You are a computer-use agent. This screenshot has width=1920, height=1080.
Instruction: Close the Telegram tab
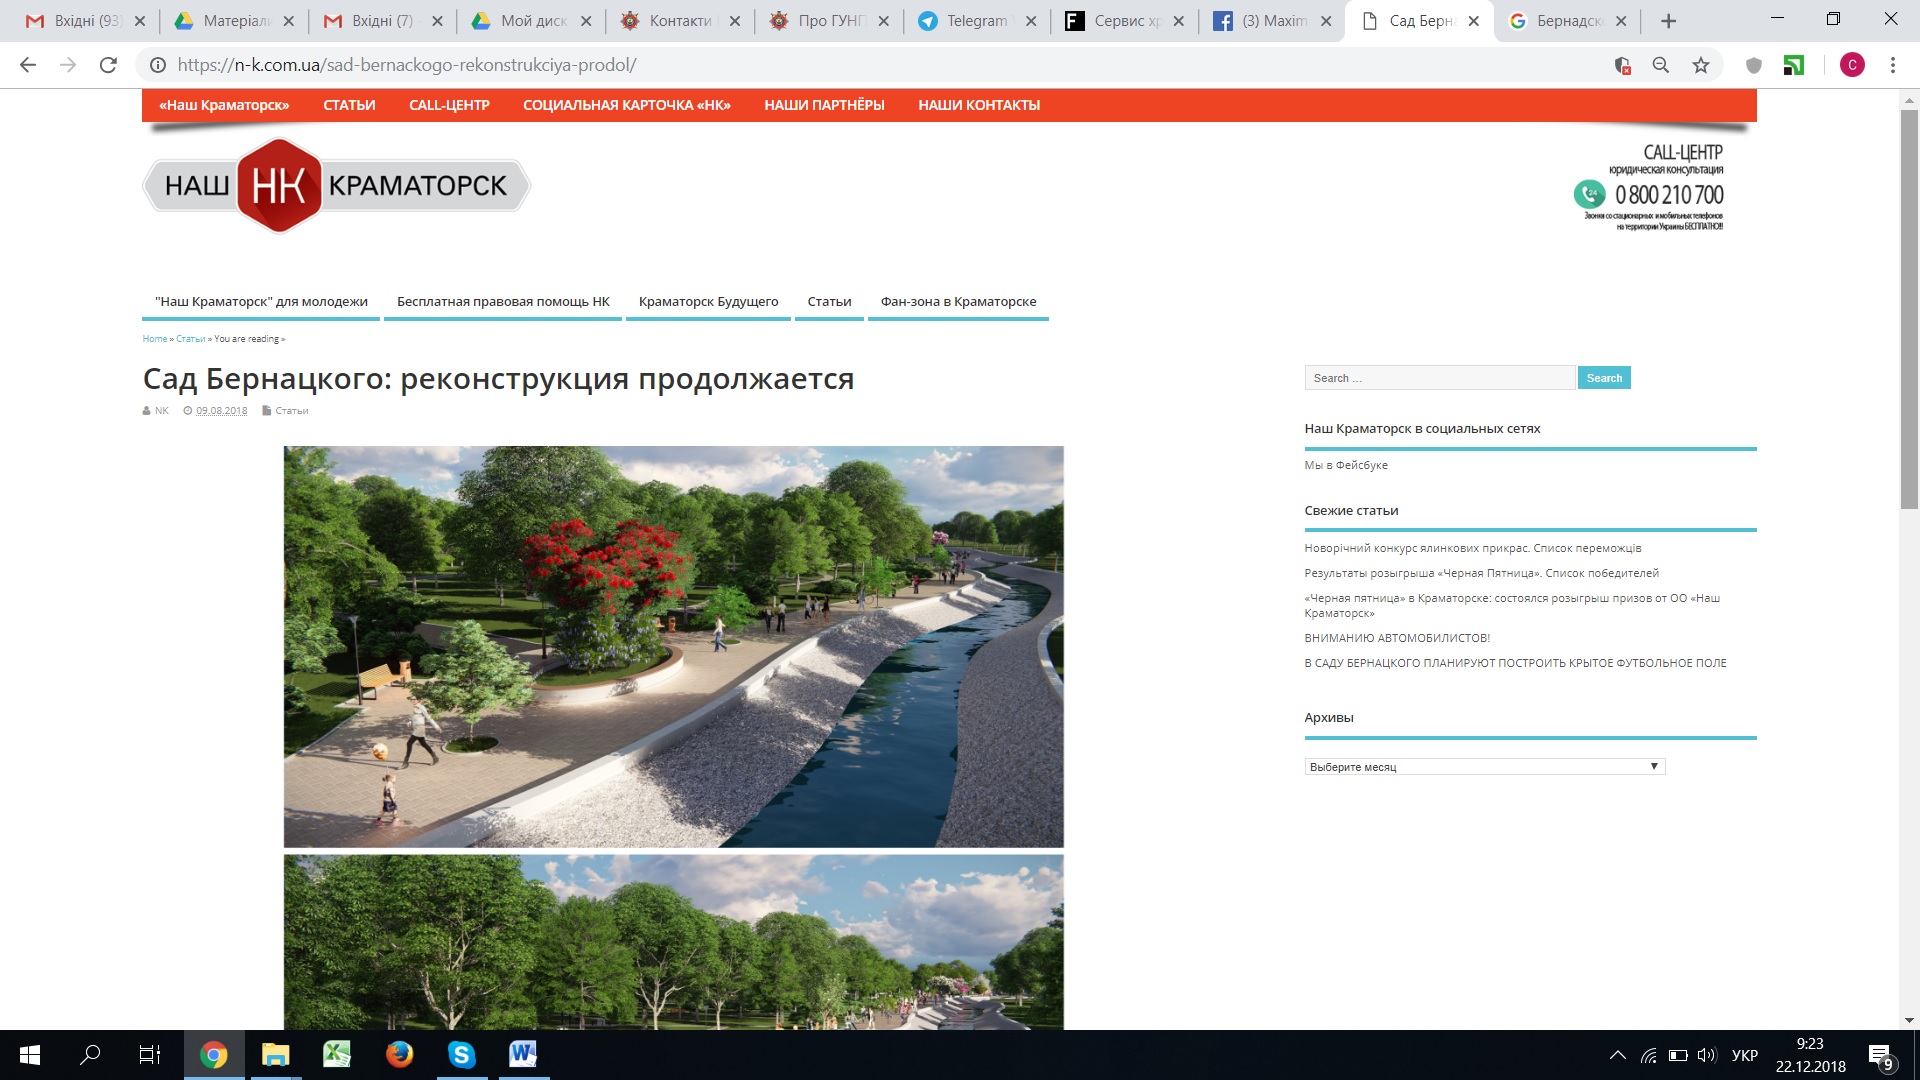1031,21
